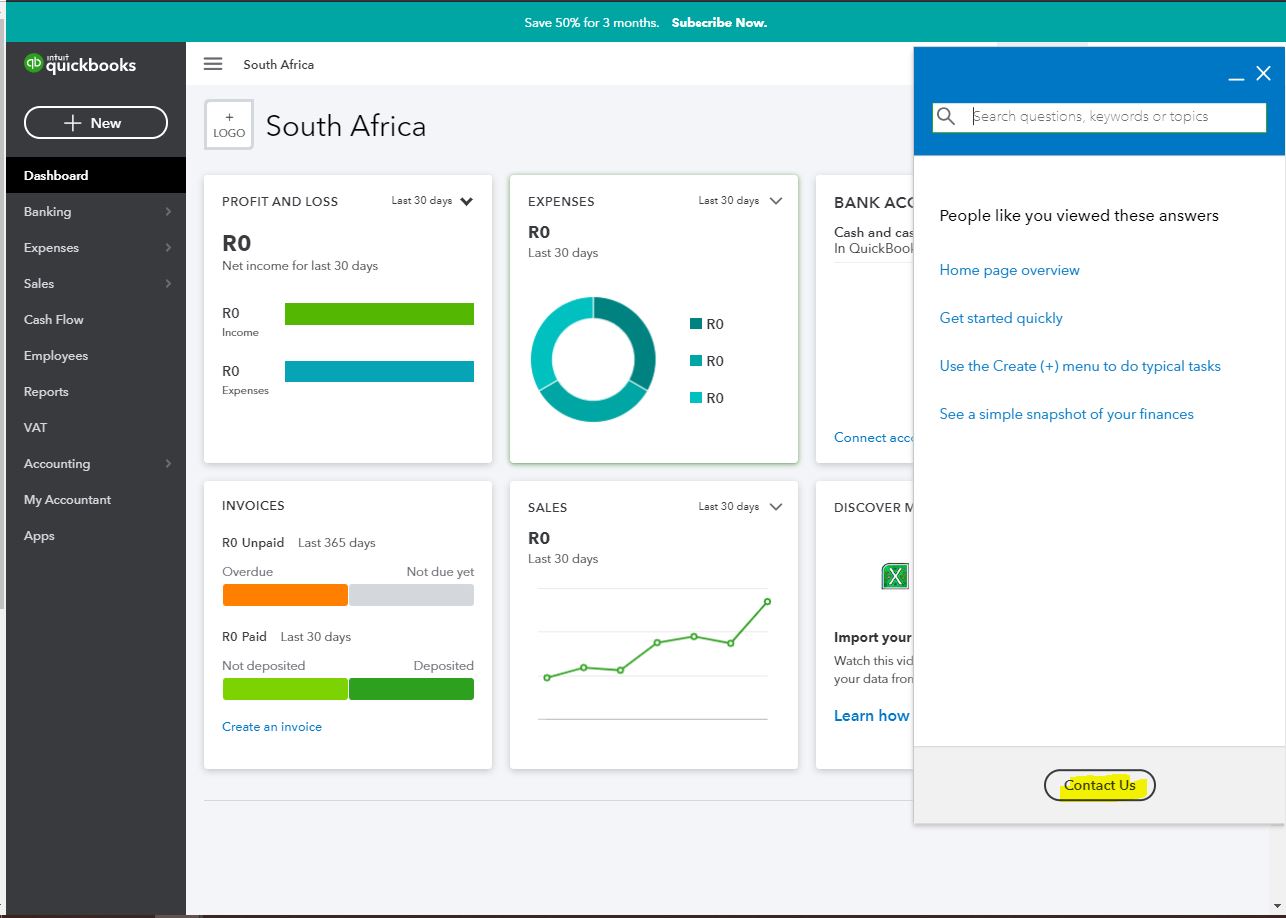This screenshot has height=918, width=1286.
Task: Click the first R0 legend entry in Expenses
Action: pyautogui.click(x=707, y=324)
